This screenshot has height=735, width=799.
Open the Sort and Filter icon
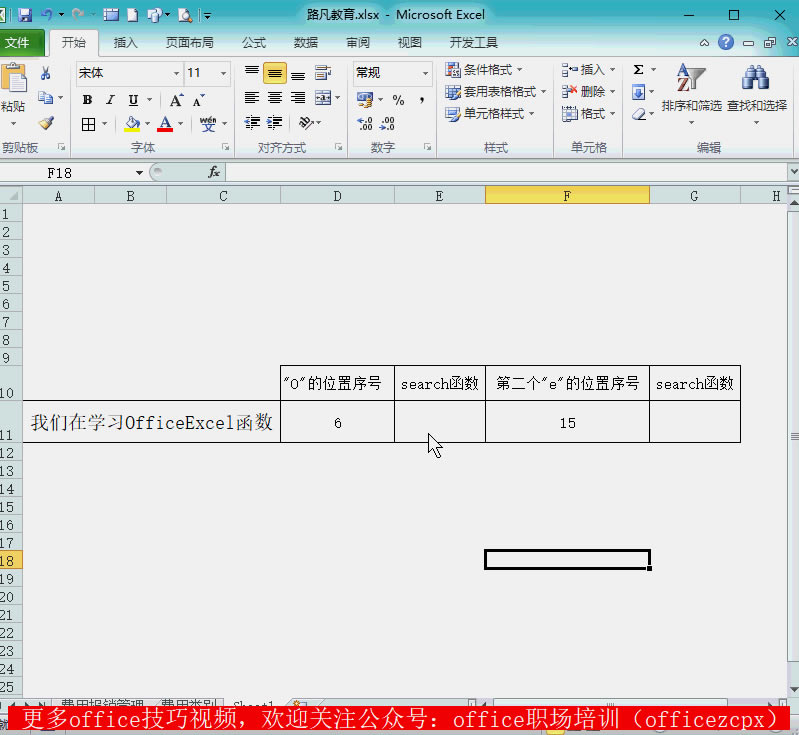click(690, 78)
